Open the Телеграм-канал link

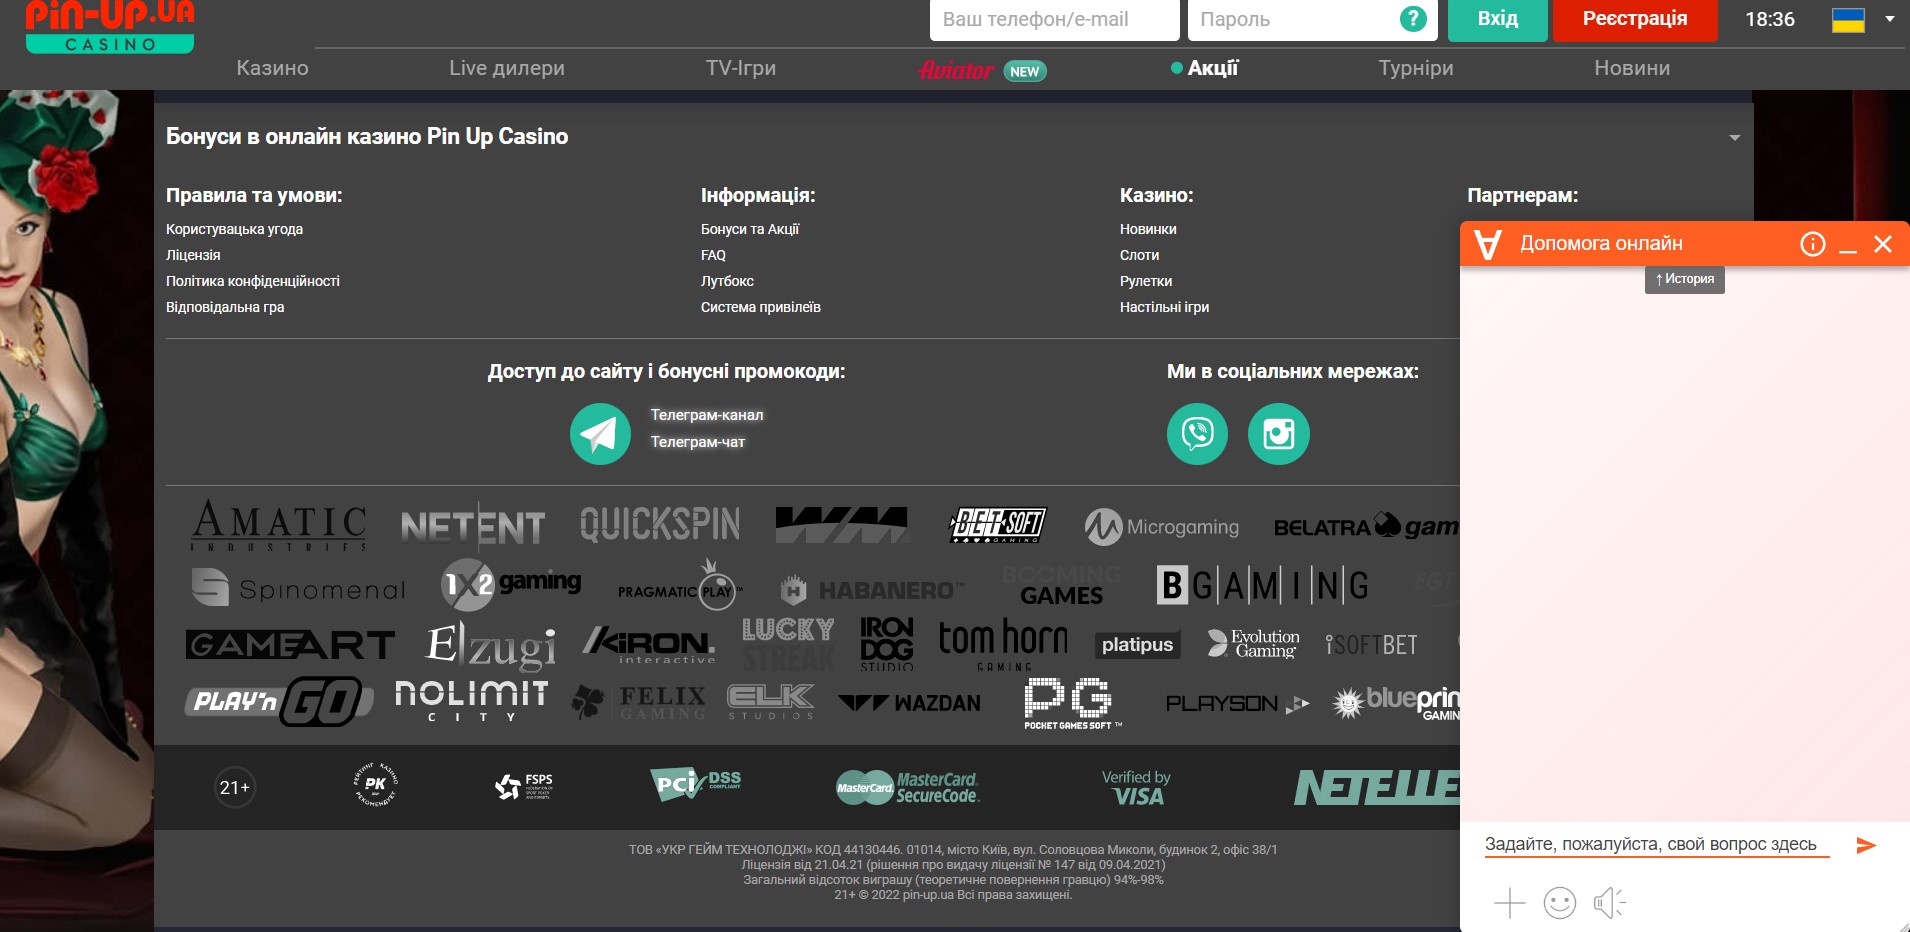pos(707,415)
